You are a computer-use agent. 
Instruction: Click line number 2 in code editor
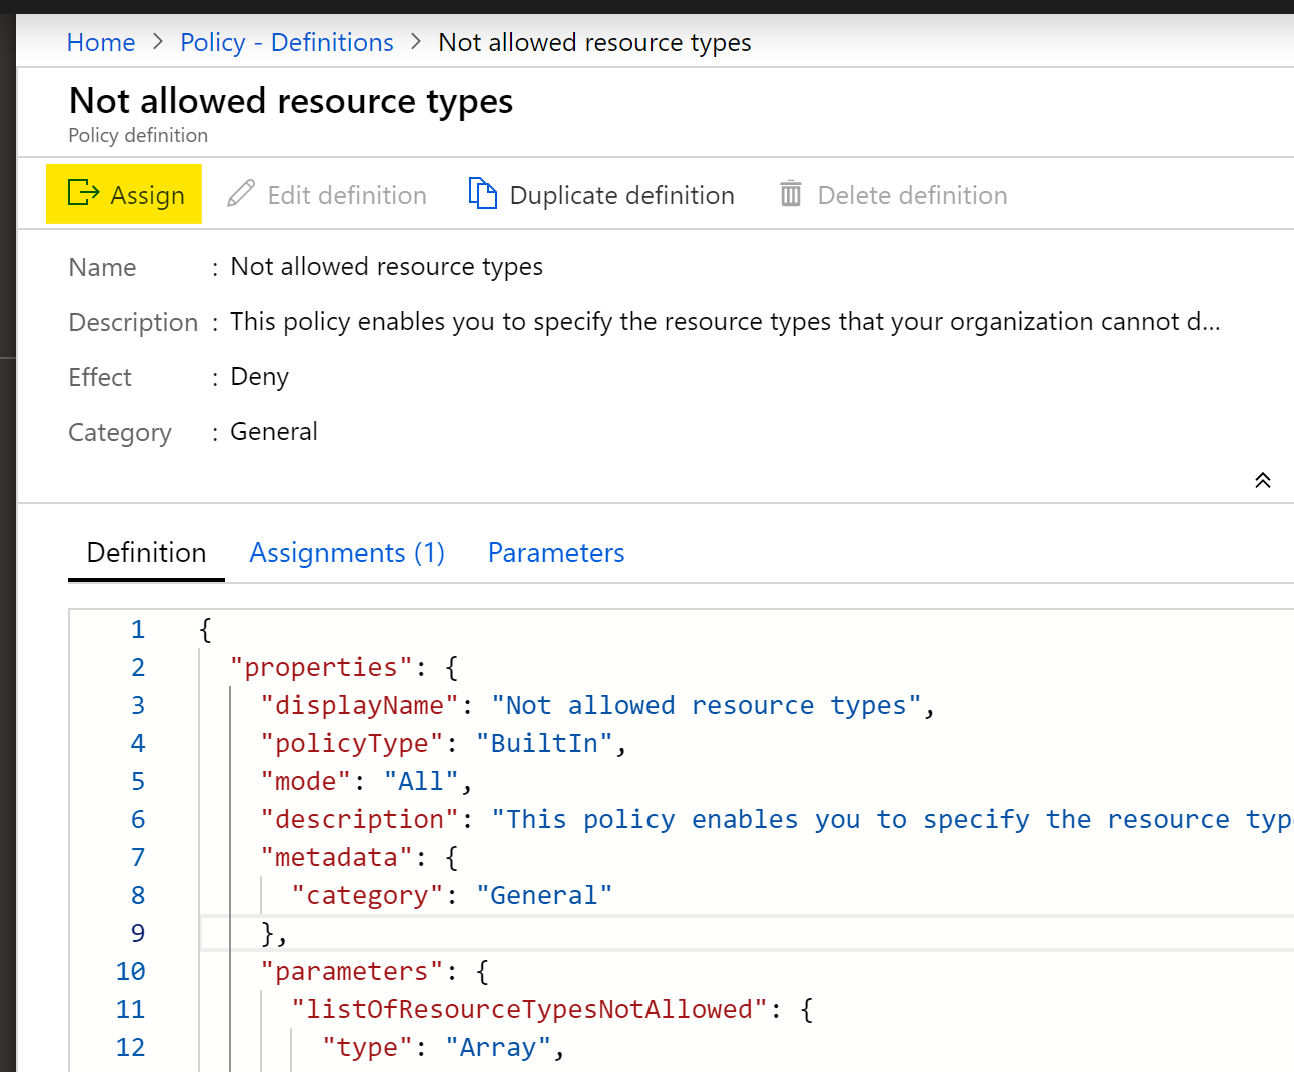click(138, 668)
